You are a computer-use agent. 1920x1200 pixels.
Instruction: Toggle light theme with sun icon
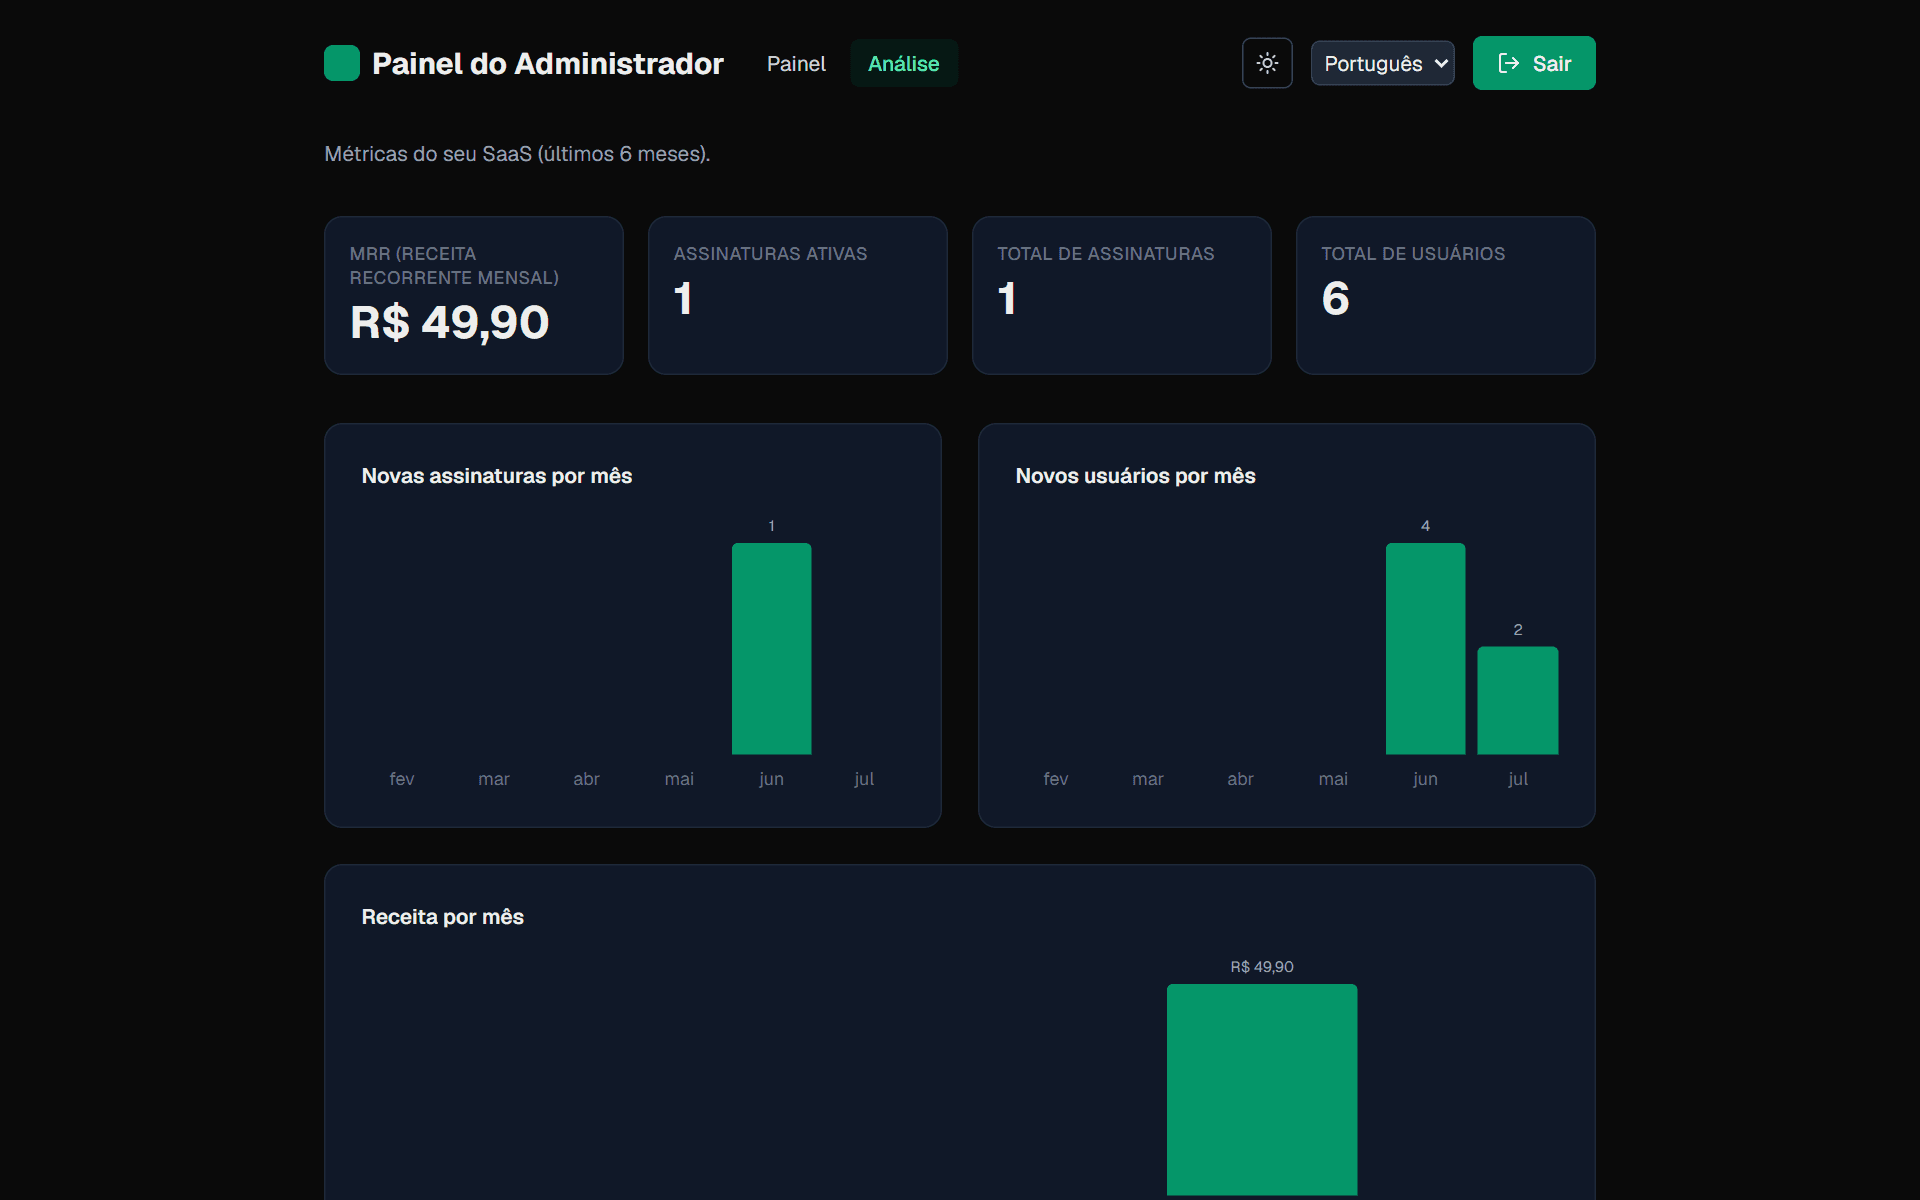tap(1267, 63)
